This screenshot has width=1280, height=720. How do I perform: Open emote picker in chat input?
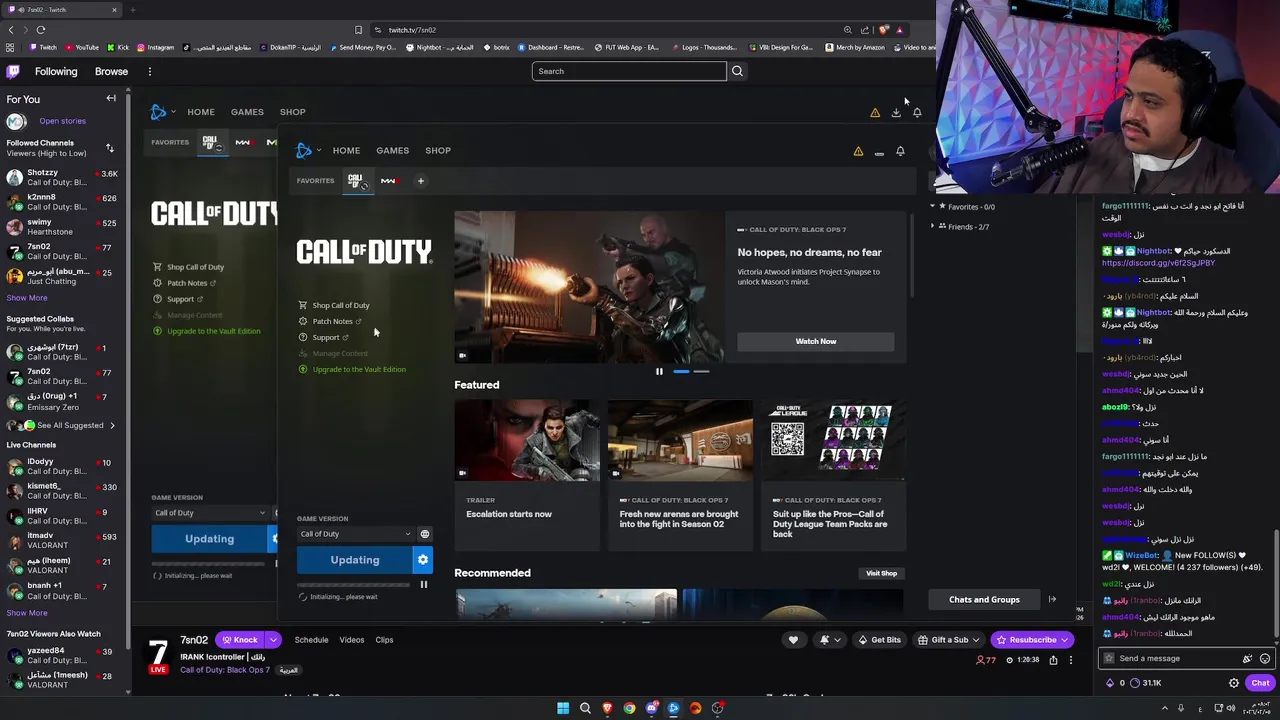(x=1265, y=659)
